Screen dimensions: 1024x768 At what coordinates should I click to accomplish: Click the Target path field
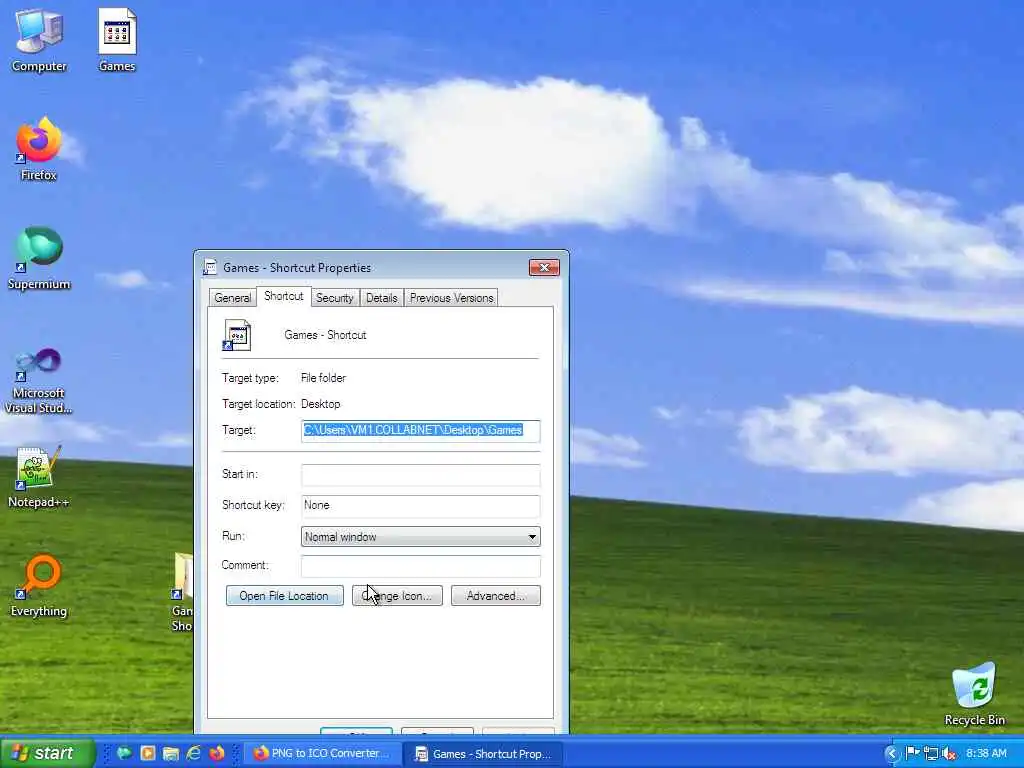tap(421, 430)
